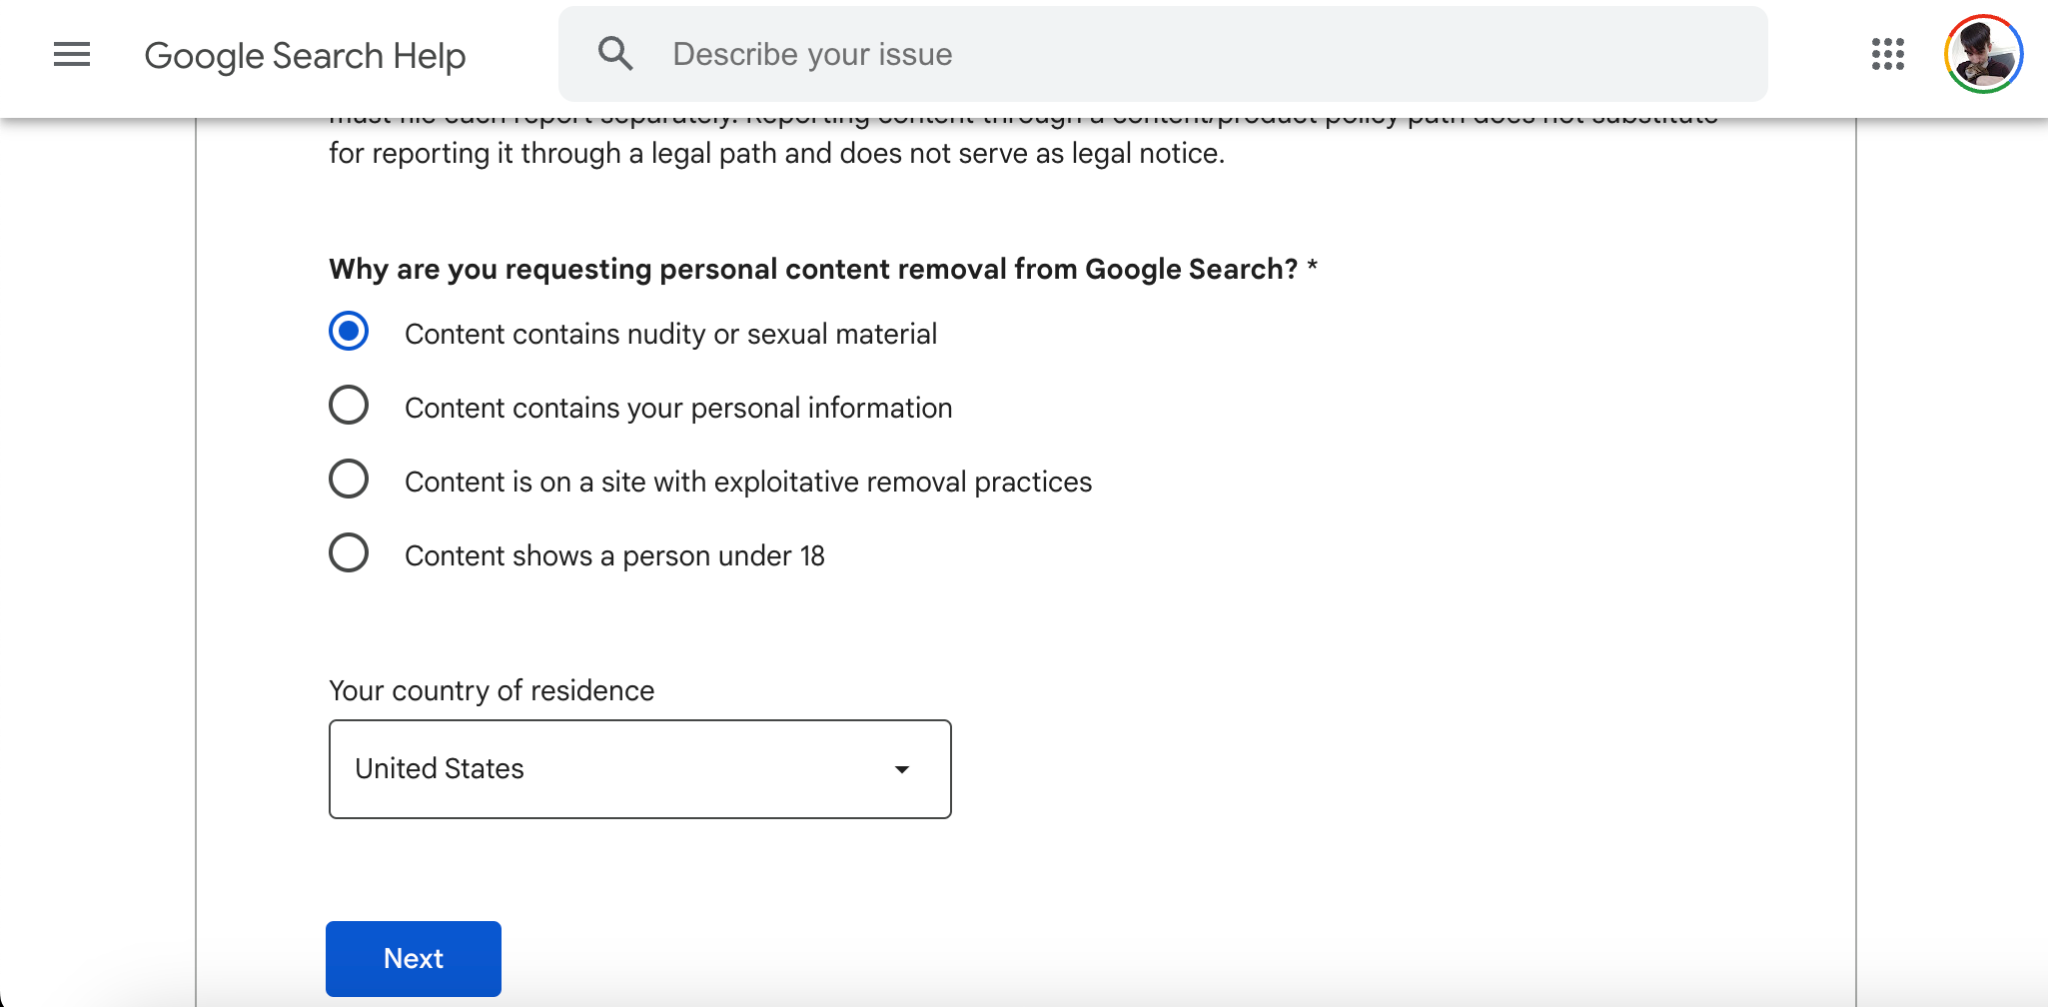The image size is (2048, 1007).
Task: Click the United States text in the dropdown
Action: click(x=439, y=768)
